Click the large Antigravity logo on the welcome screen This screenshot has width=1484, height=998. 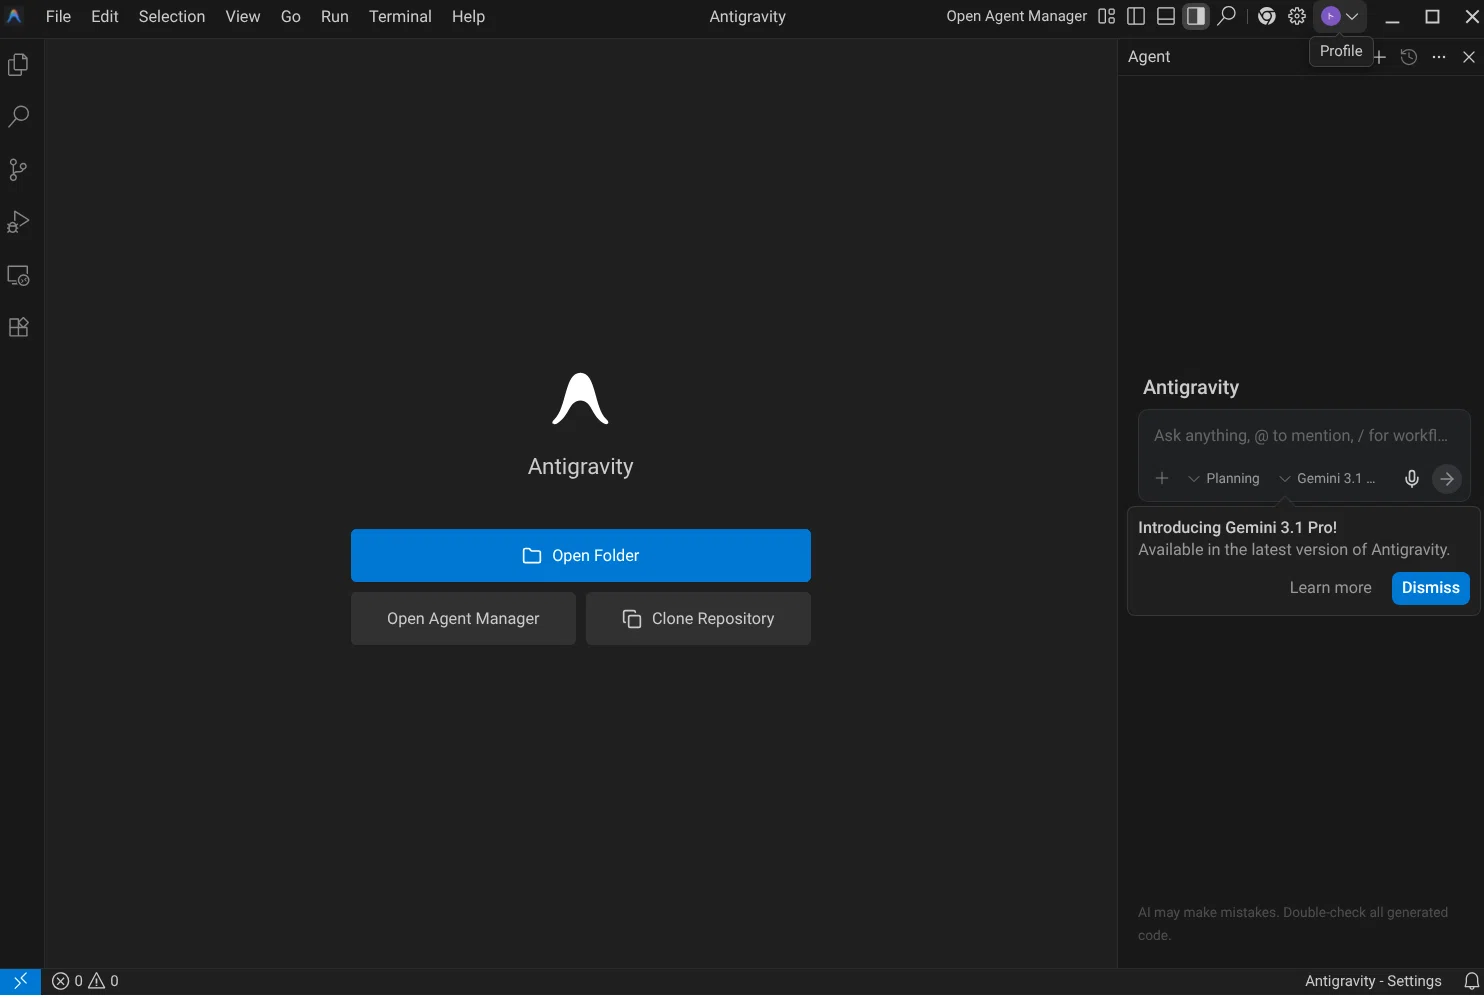pyautogui.click(x=580, y=399)
